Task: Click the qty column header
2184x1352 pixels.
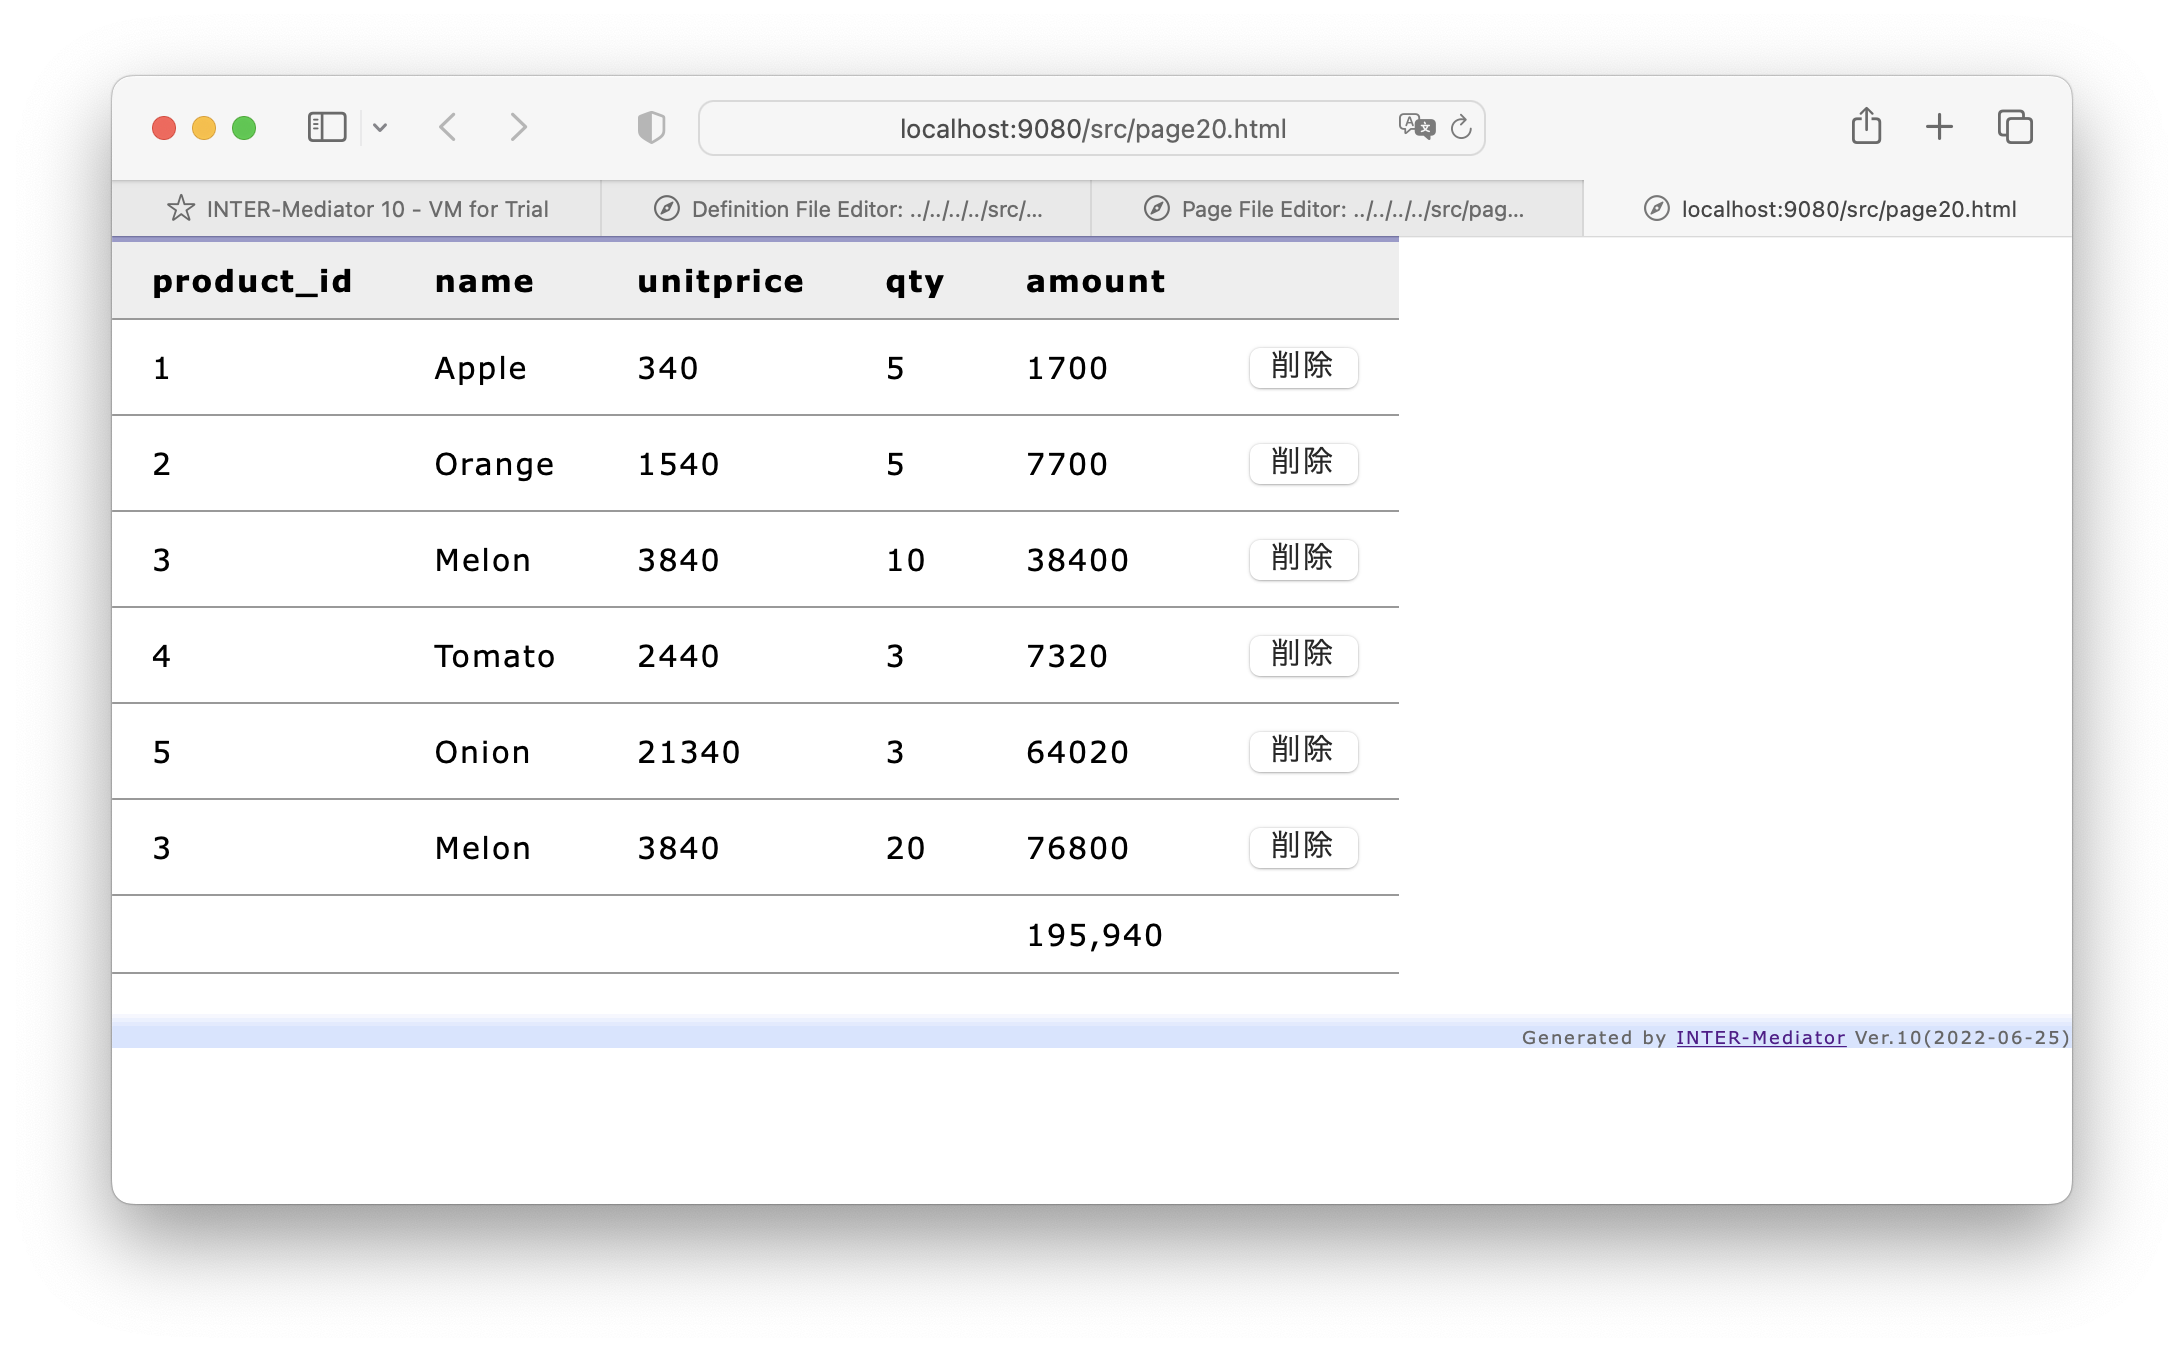Action: tap(914, 282)
